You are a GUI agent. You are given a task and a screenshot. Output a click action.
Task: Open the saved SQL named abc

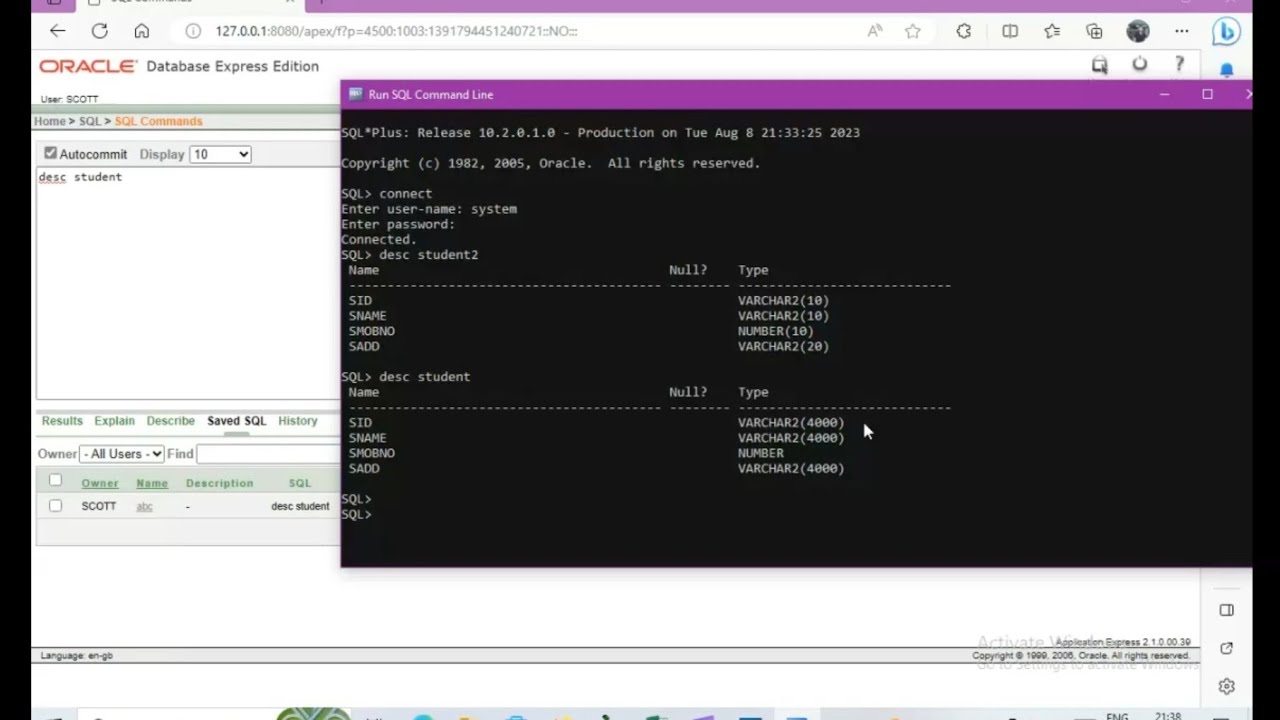pos(144,506)
